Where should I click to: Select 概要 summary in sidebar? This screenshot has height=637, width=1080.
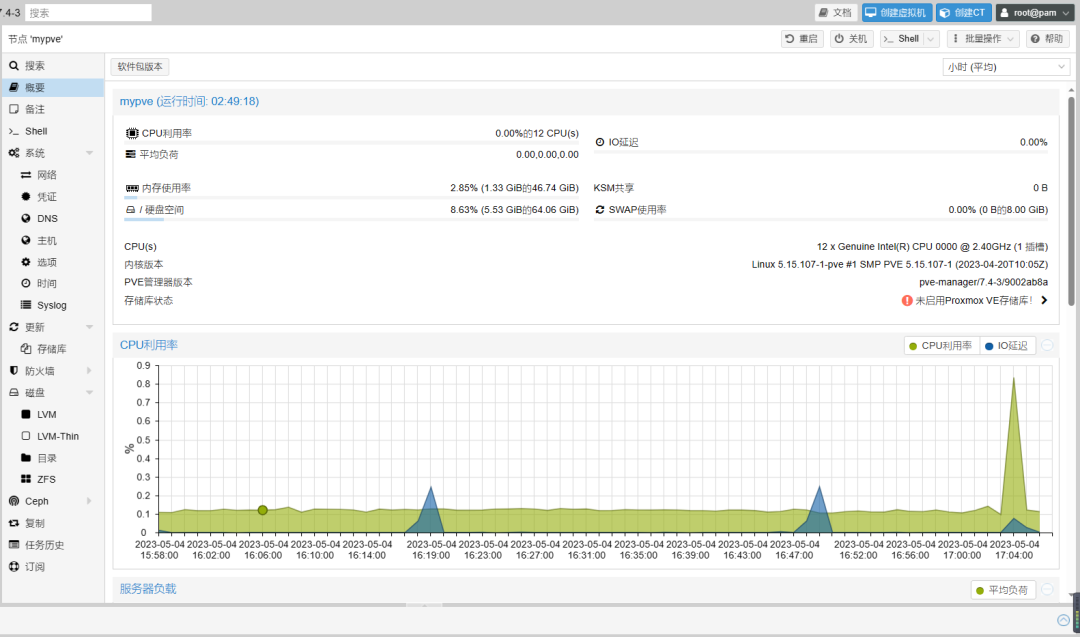click(35, 88)
